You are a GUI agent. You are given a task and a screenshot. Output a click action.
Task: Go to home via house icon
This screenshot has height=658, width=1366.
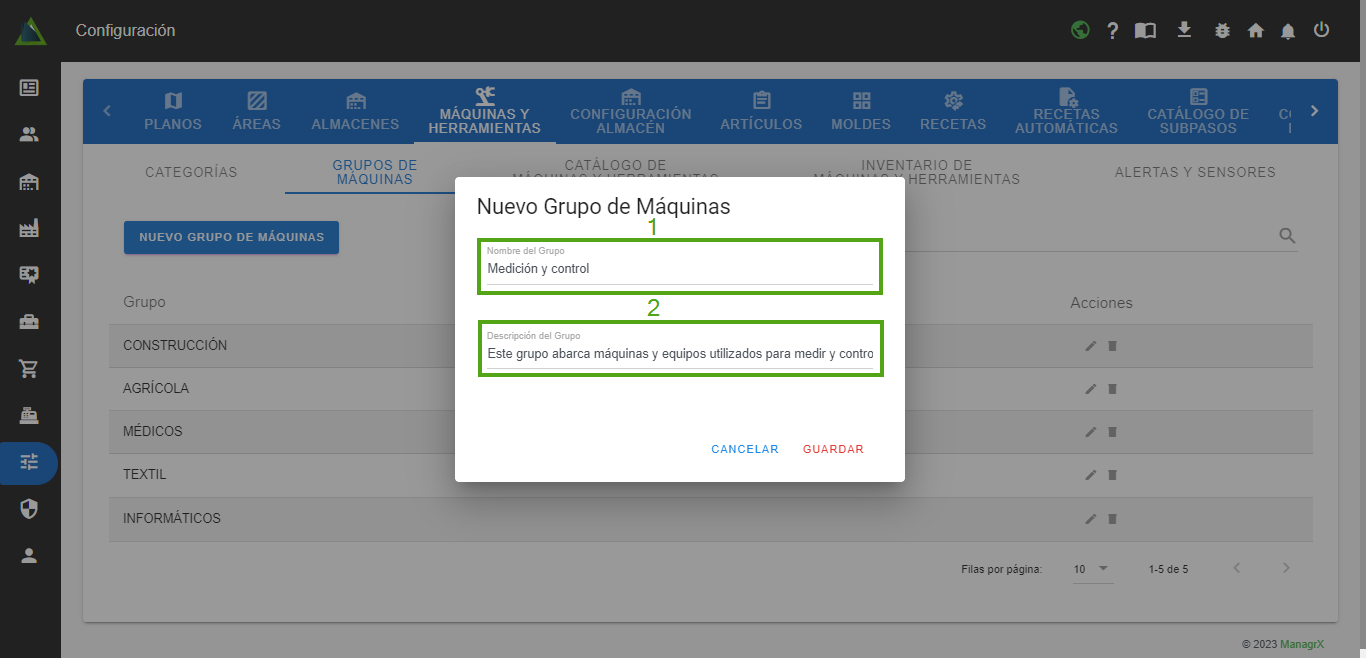pyautogui.click(x=1256, y=30)
